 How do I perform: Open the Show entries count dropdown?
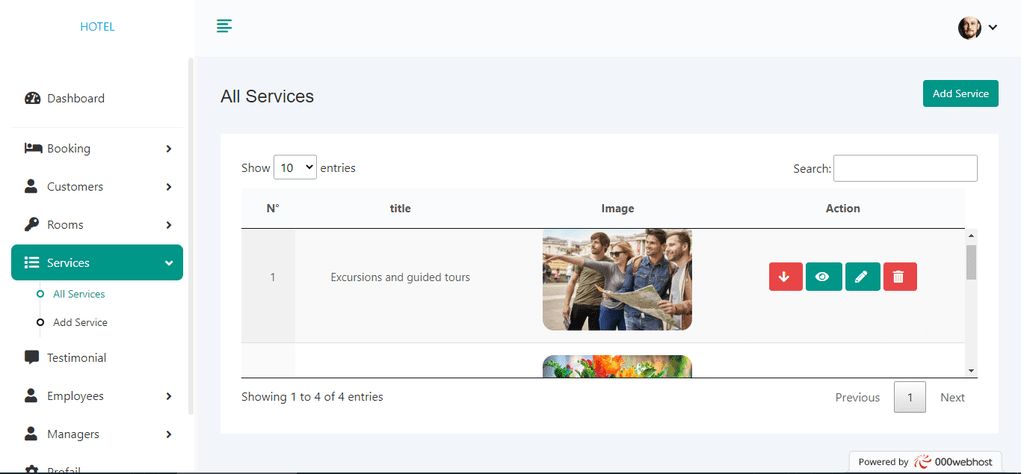coord(295,168)
